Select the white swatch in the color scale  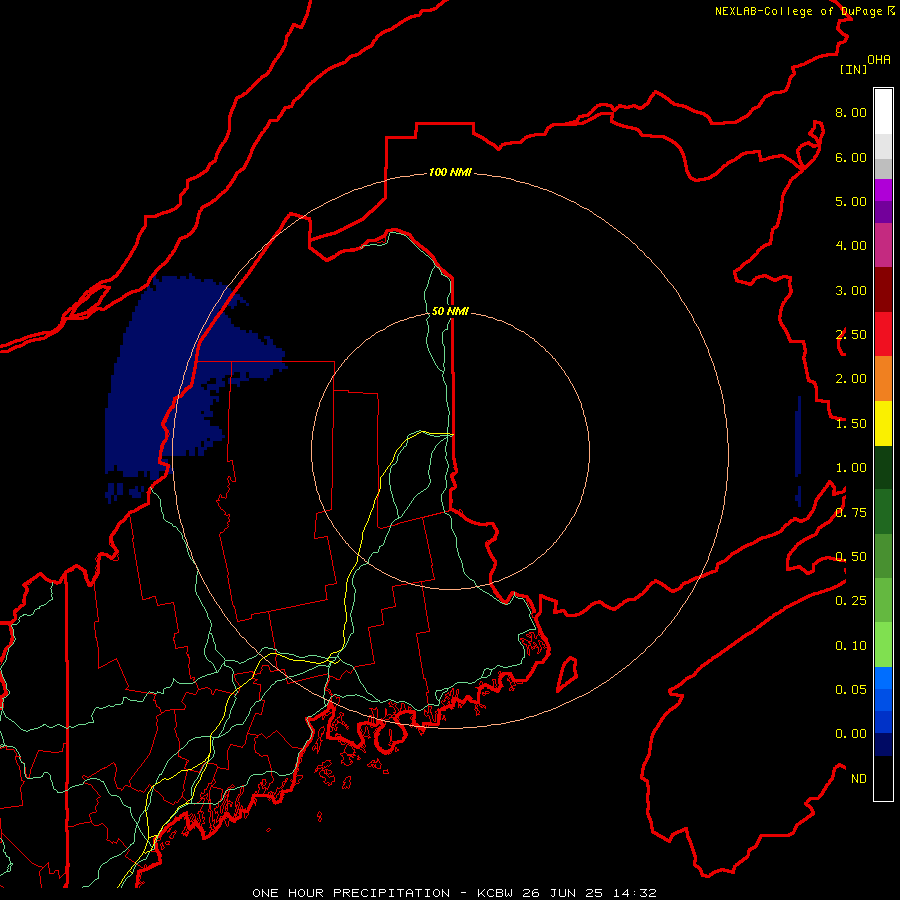click(883, 112)
